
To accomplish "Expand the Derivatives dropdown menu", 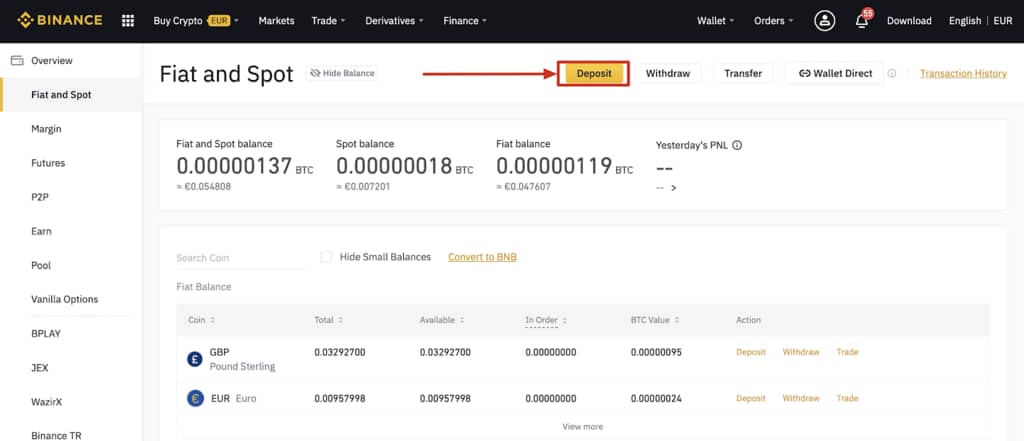I will tap(394, 20).
